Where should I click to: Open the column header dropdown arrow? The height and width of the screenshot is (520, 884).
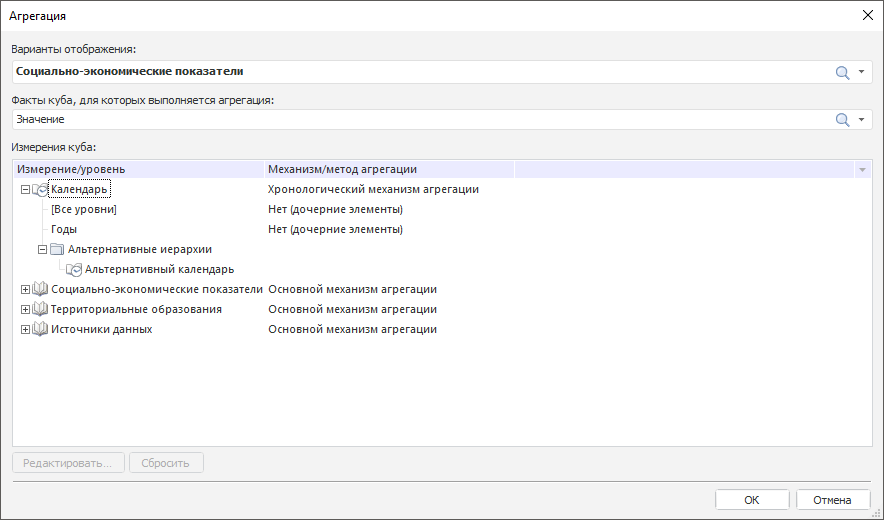click(x=862, y=170)
